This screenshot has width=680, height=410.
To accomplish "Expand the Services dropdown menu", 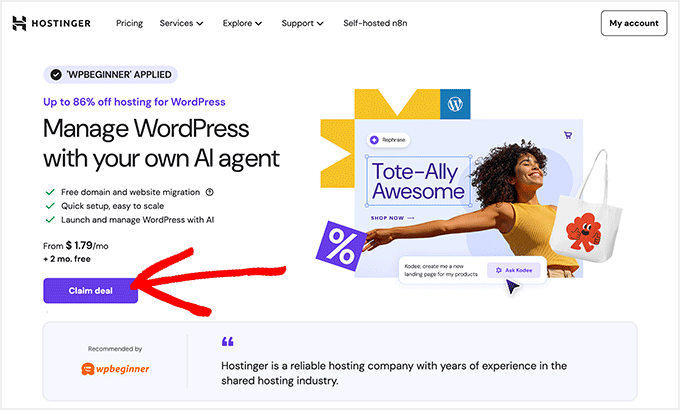I will point(181,23).
